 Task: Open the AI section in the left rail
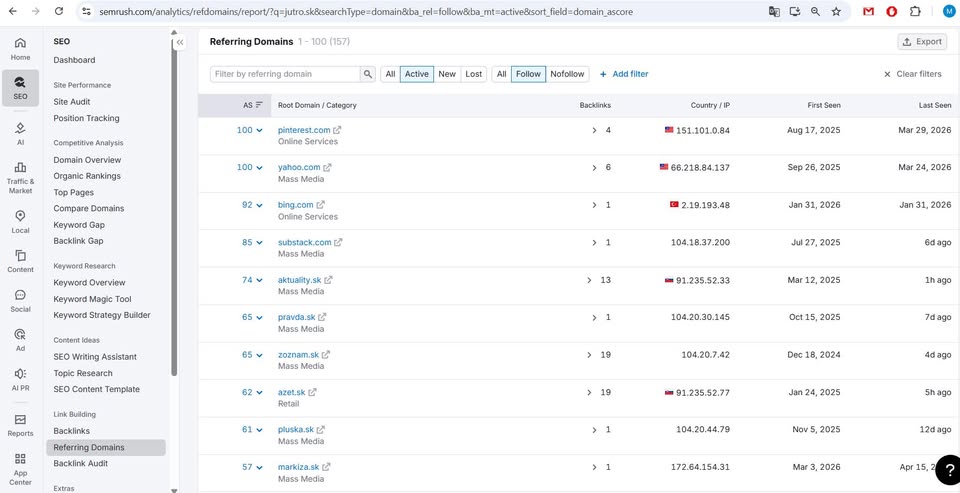20,134
